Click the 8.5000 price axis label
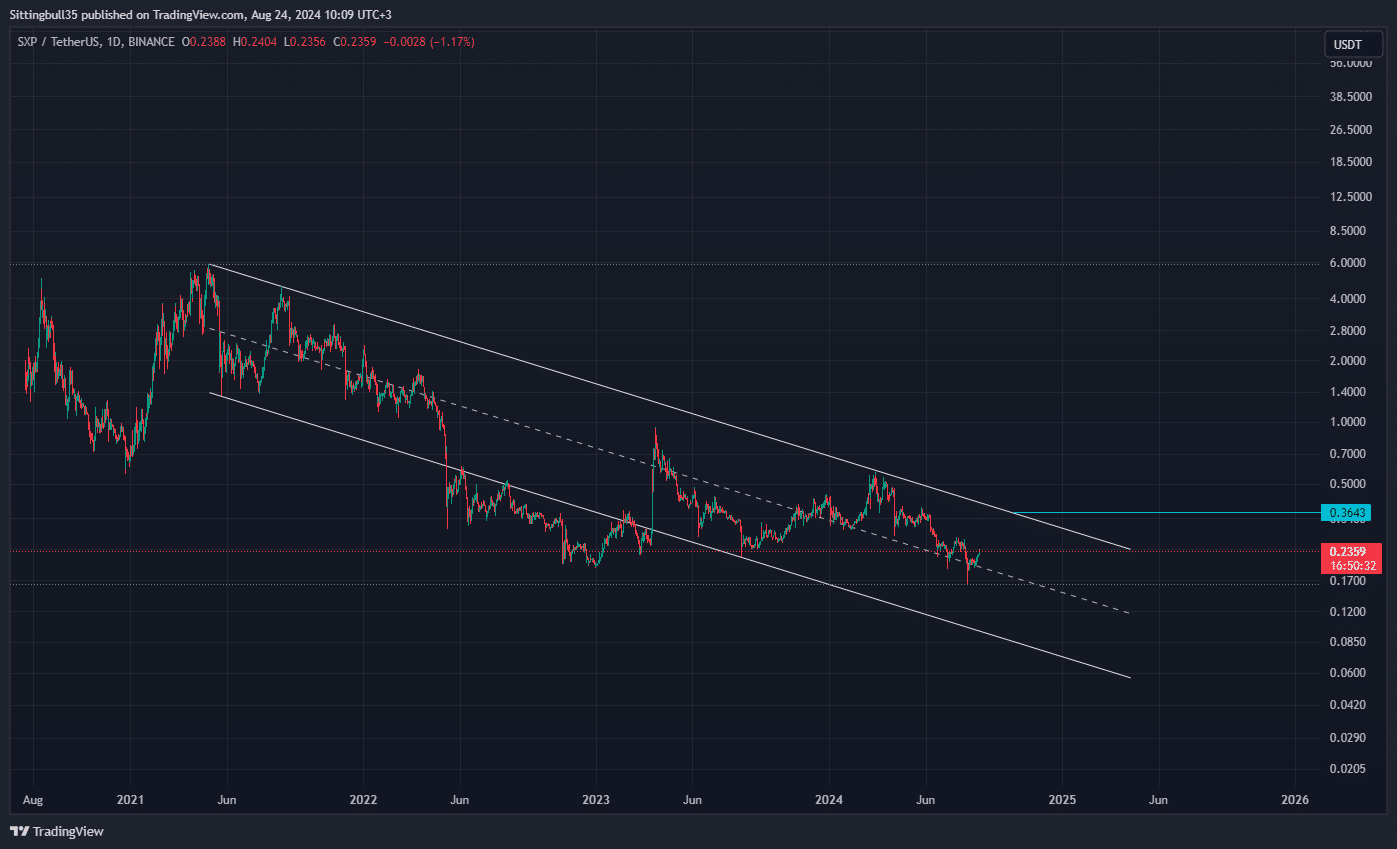The image size is (1397, 849). coord(1349,230)
